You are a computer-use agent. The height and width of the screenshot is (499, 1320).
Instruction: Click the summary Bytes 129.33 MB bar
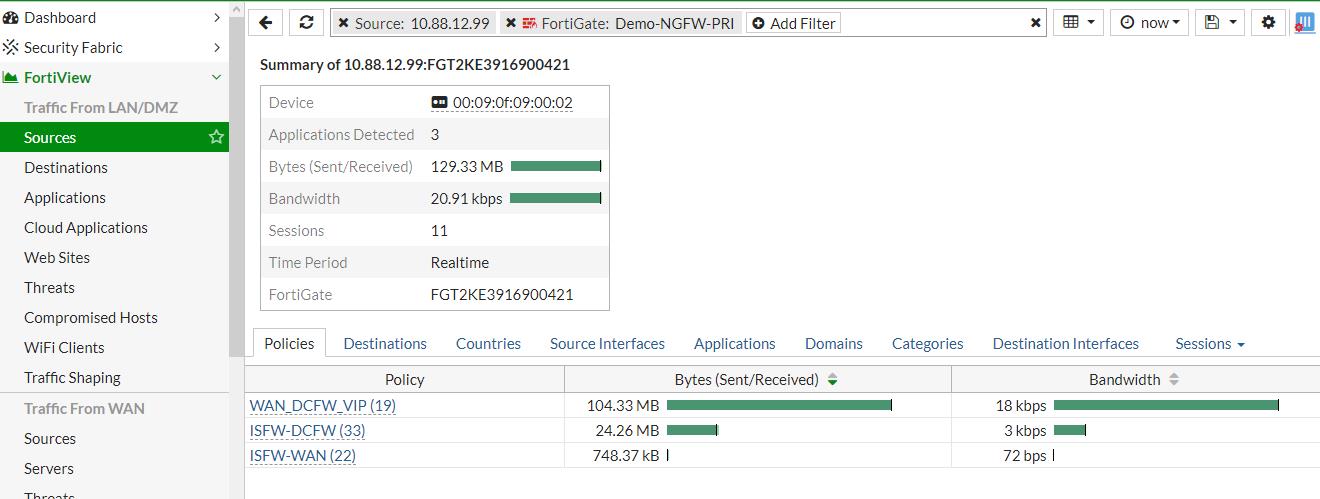coord(556,166)
